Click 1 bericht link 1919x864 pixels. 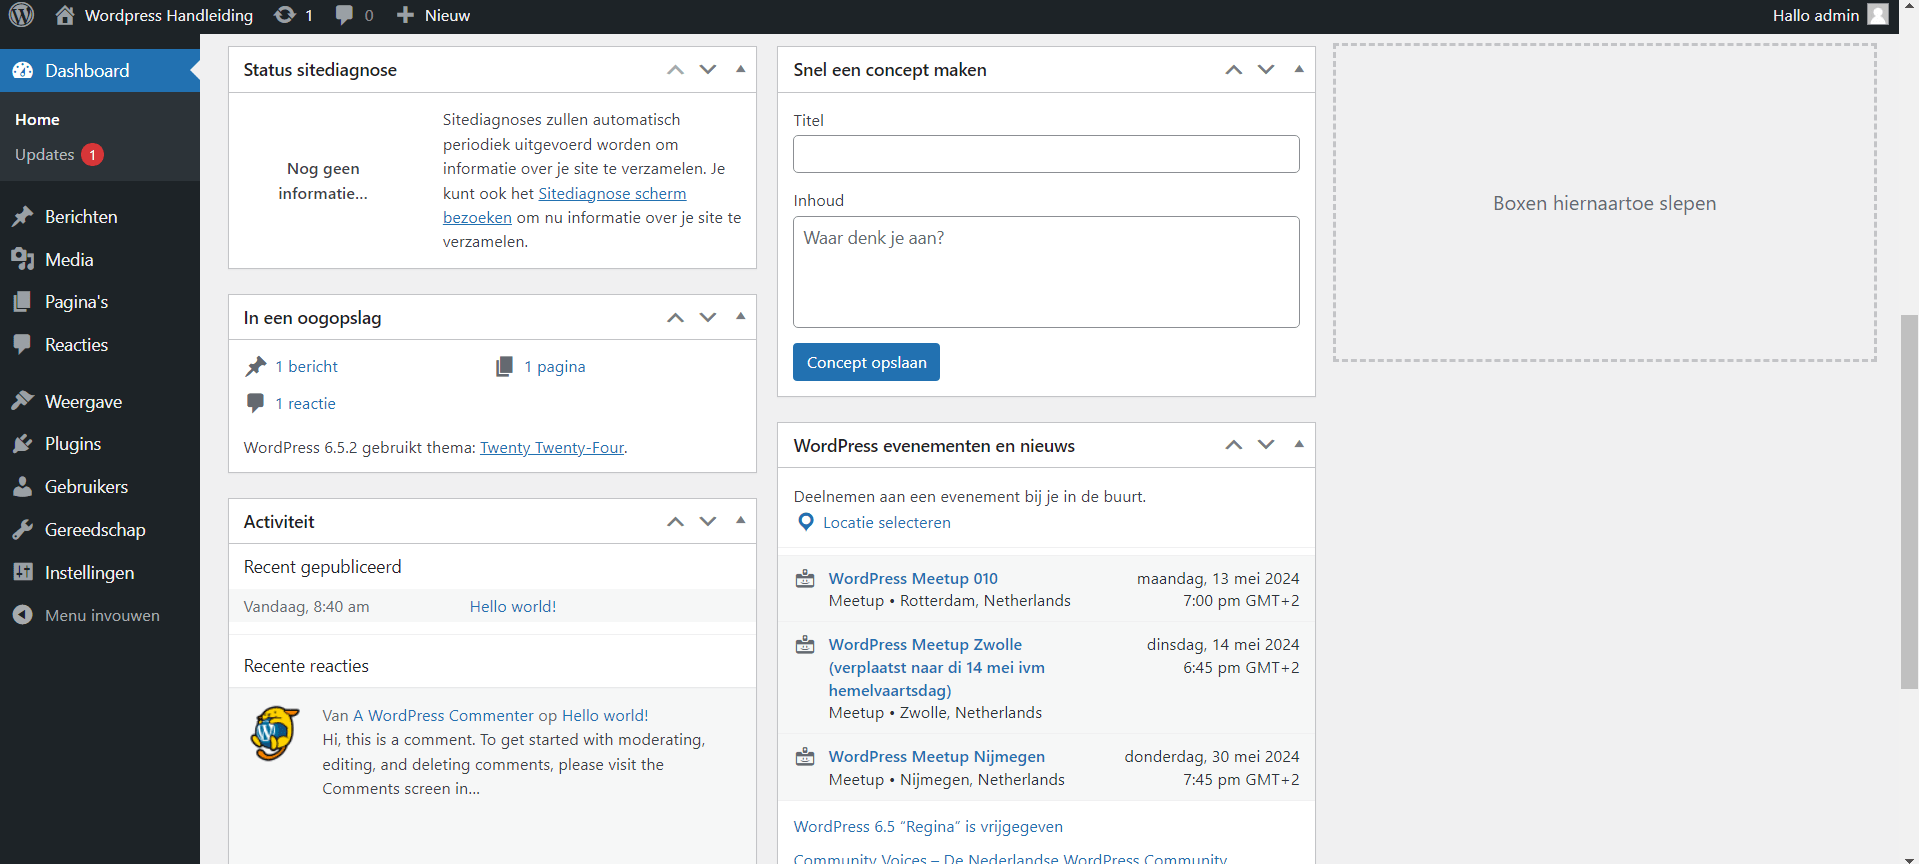pyautogui.click(x=306, y=367)
